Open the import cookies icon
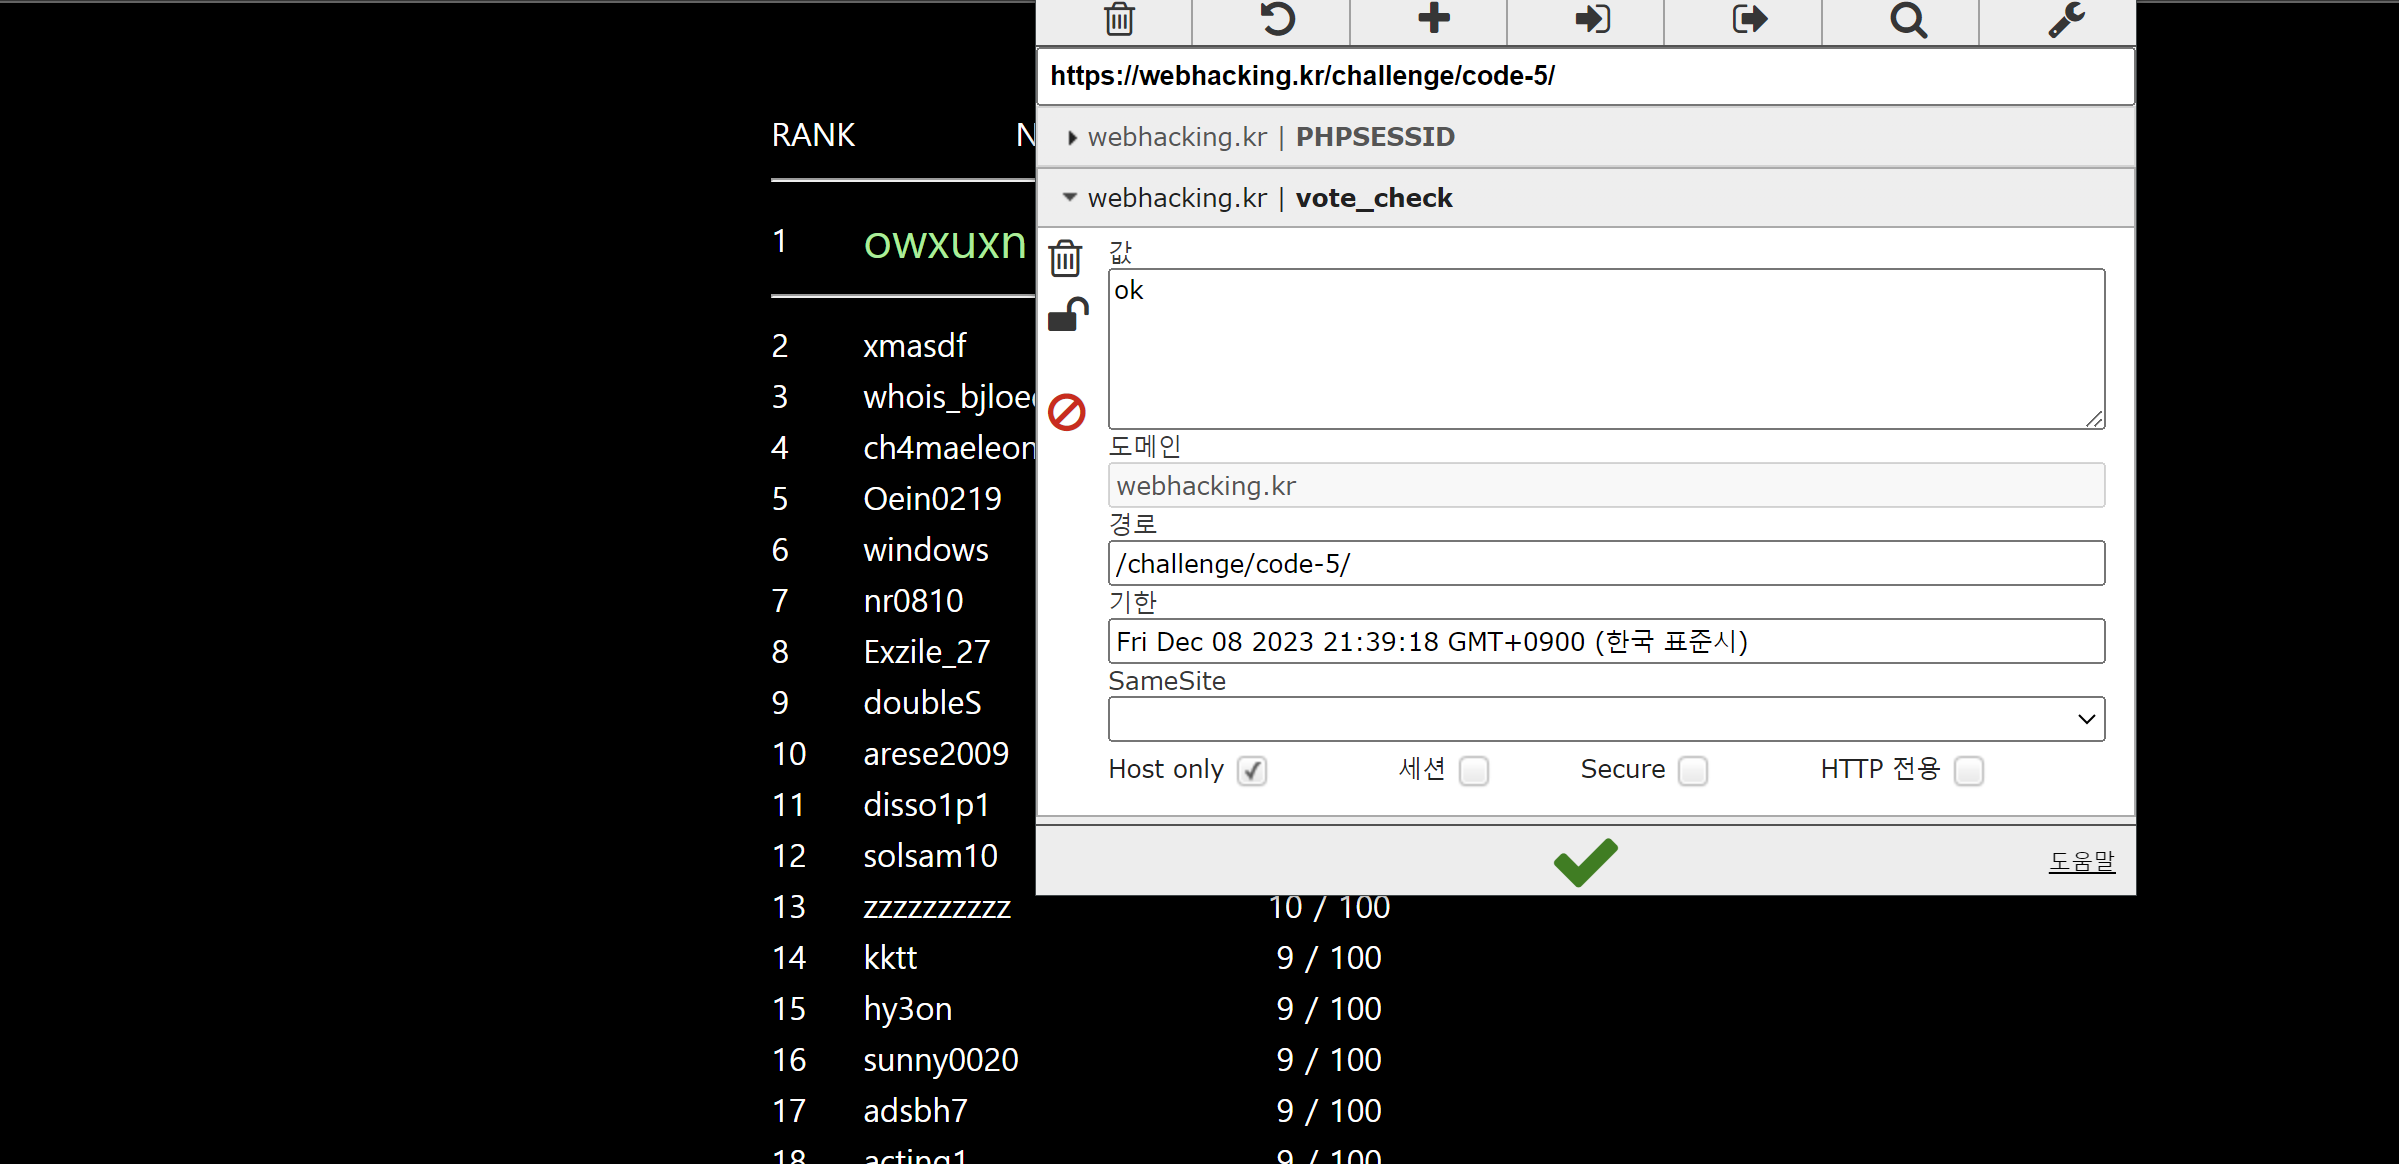Screen dimensions: 2399x1164 click(1590, 20)
